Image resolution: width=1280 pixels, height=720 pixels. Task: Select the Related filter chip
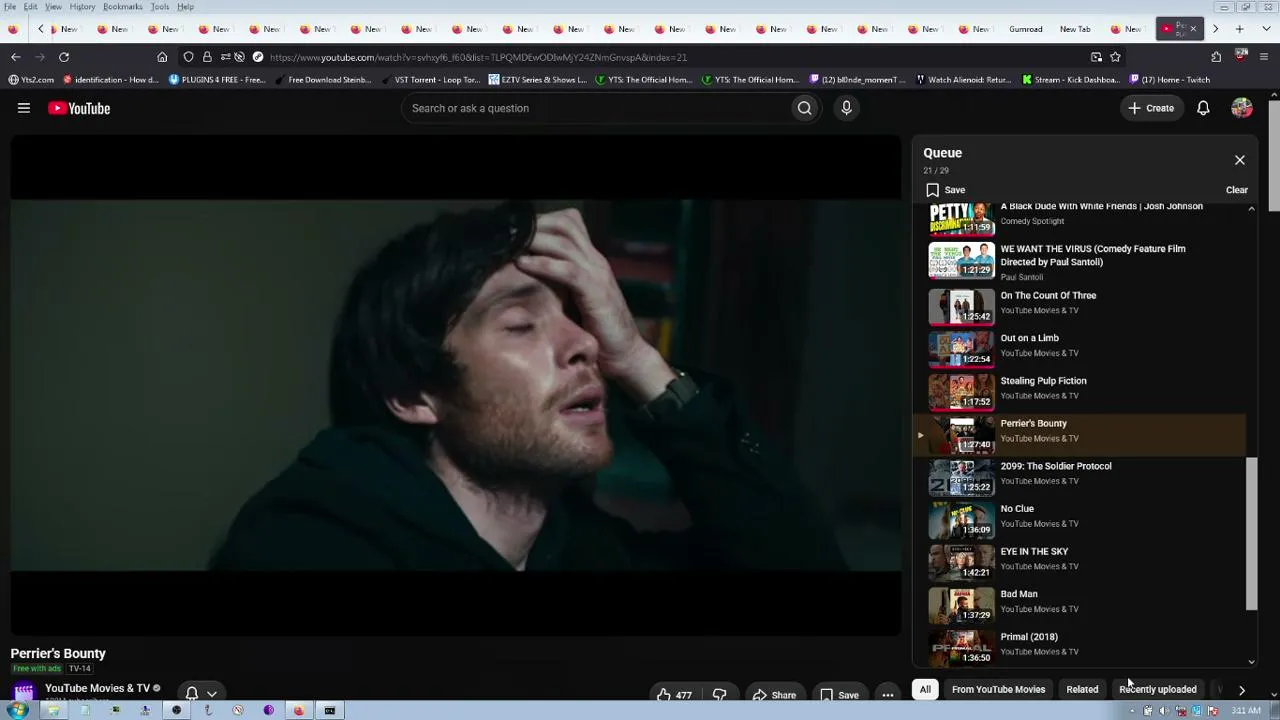(x=1082, y=689)
